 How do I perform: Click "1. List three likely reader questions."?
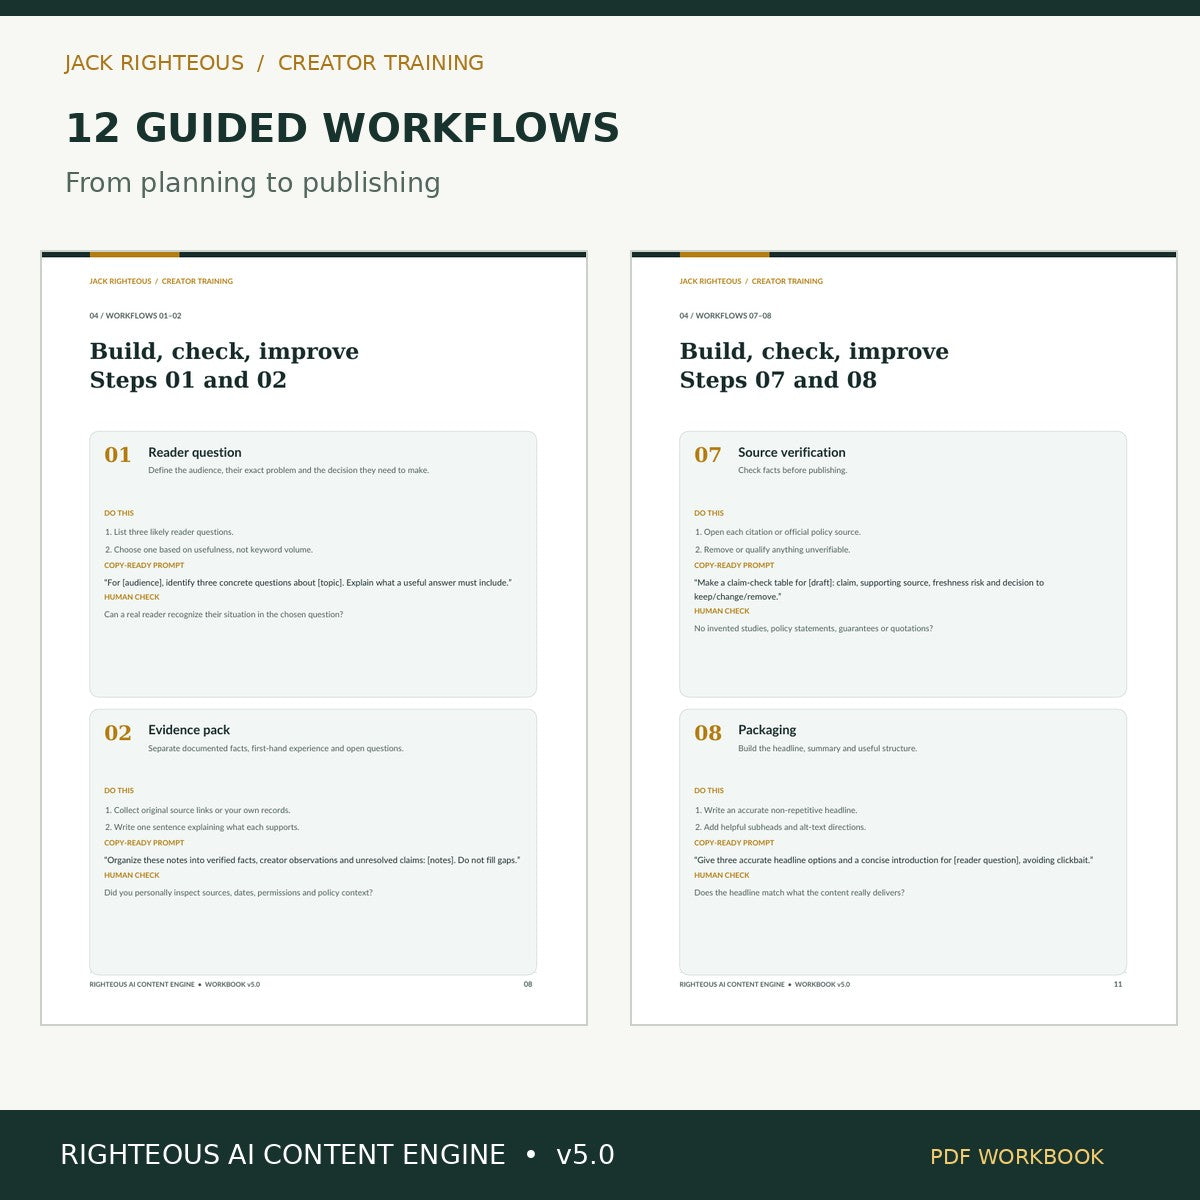(169, 532)
